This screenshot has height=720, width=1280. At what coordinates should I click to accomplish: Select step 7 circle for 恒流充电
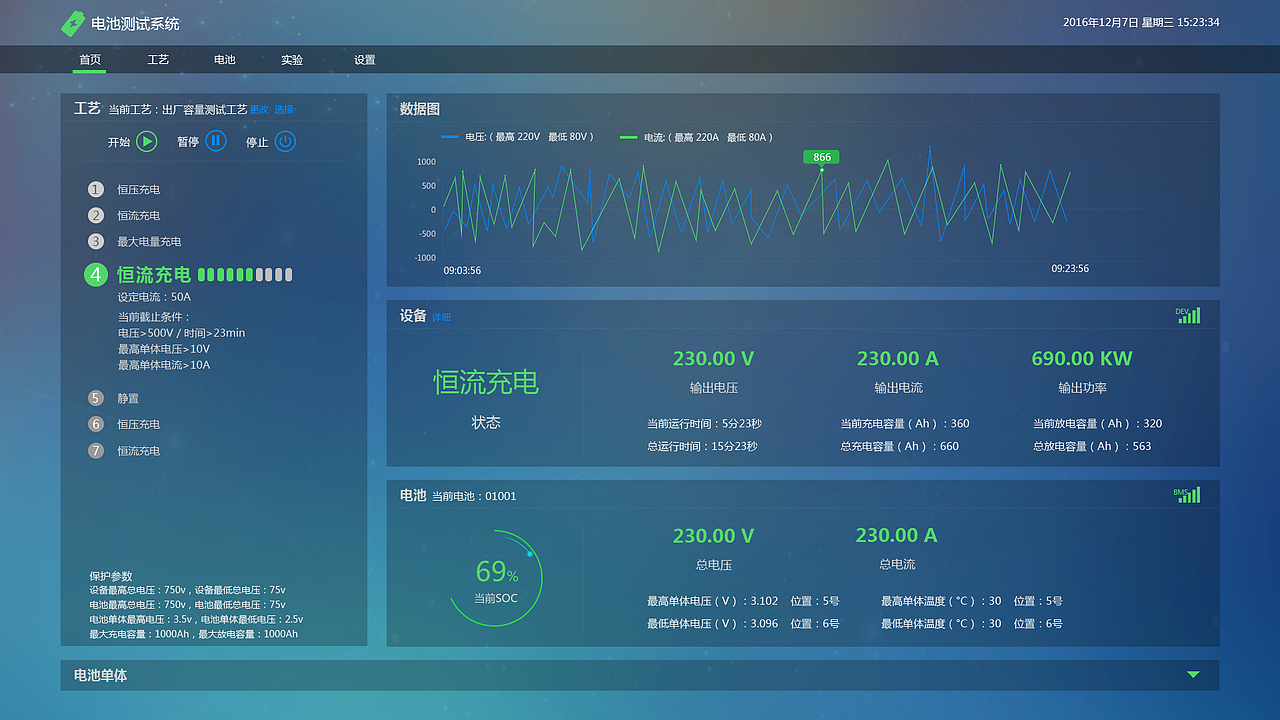pyautogui.click(x=96, y=450)
